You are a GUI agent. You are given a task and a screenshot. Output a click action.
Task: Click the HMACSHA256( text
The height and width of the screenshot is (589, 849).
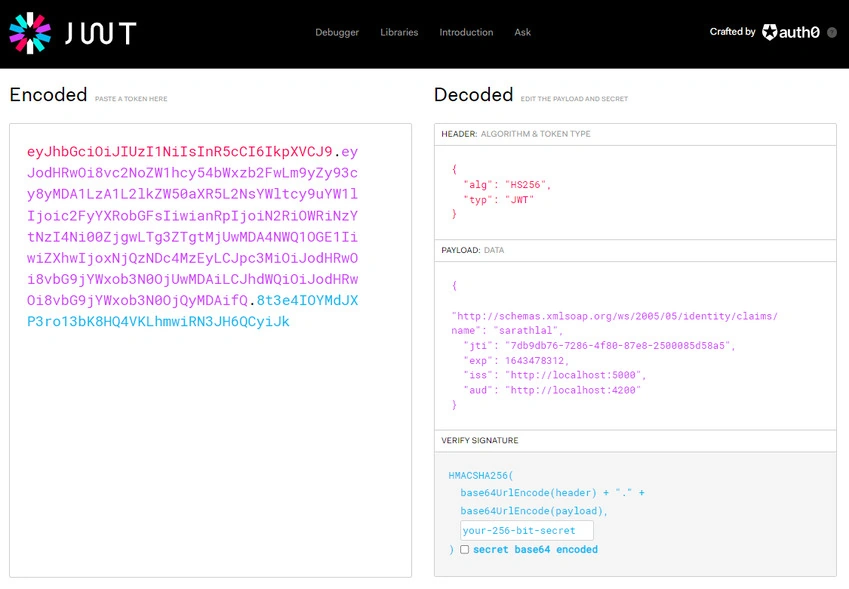coord(480,475)
